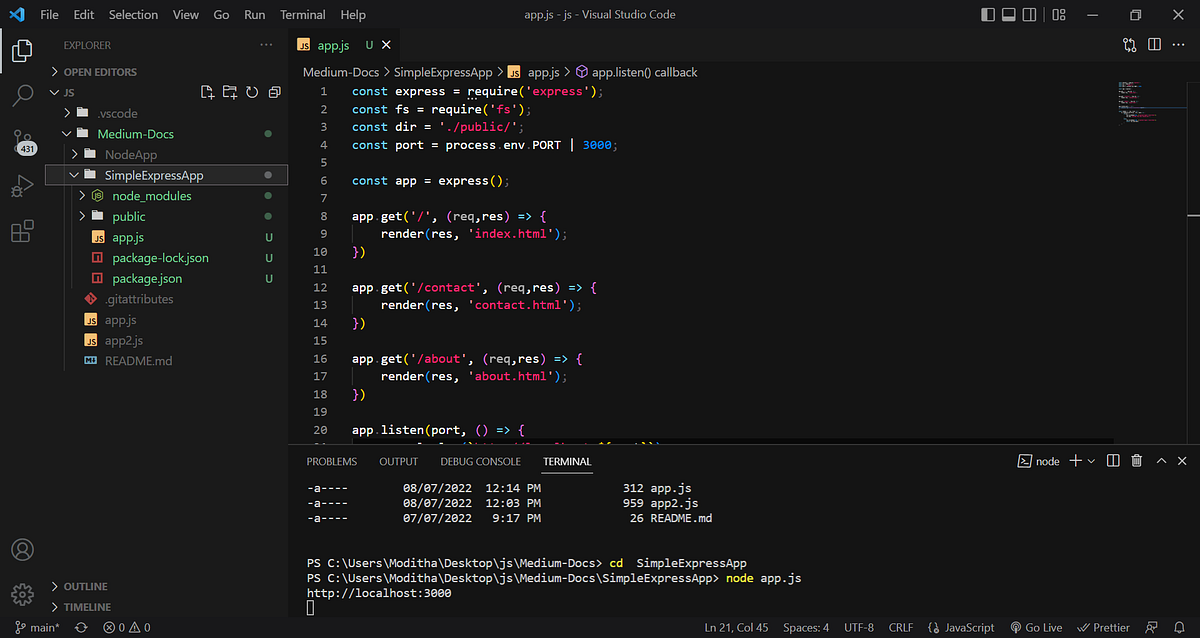Refresh the Explorer view

click(252, 91)
